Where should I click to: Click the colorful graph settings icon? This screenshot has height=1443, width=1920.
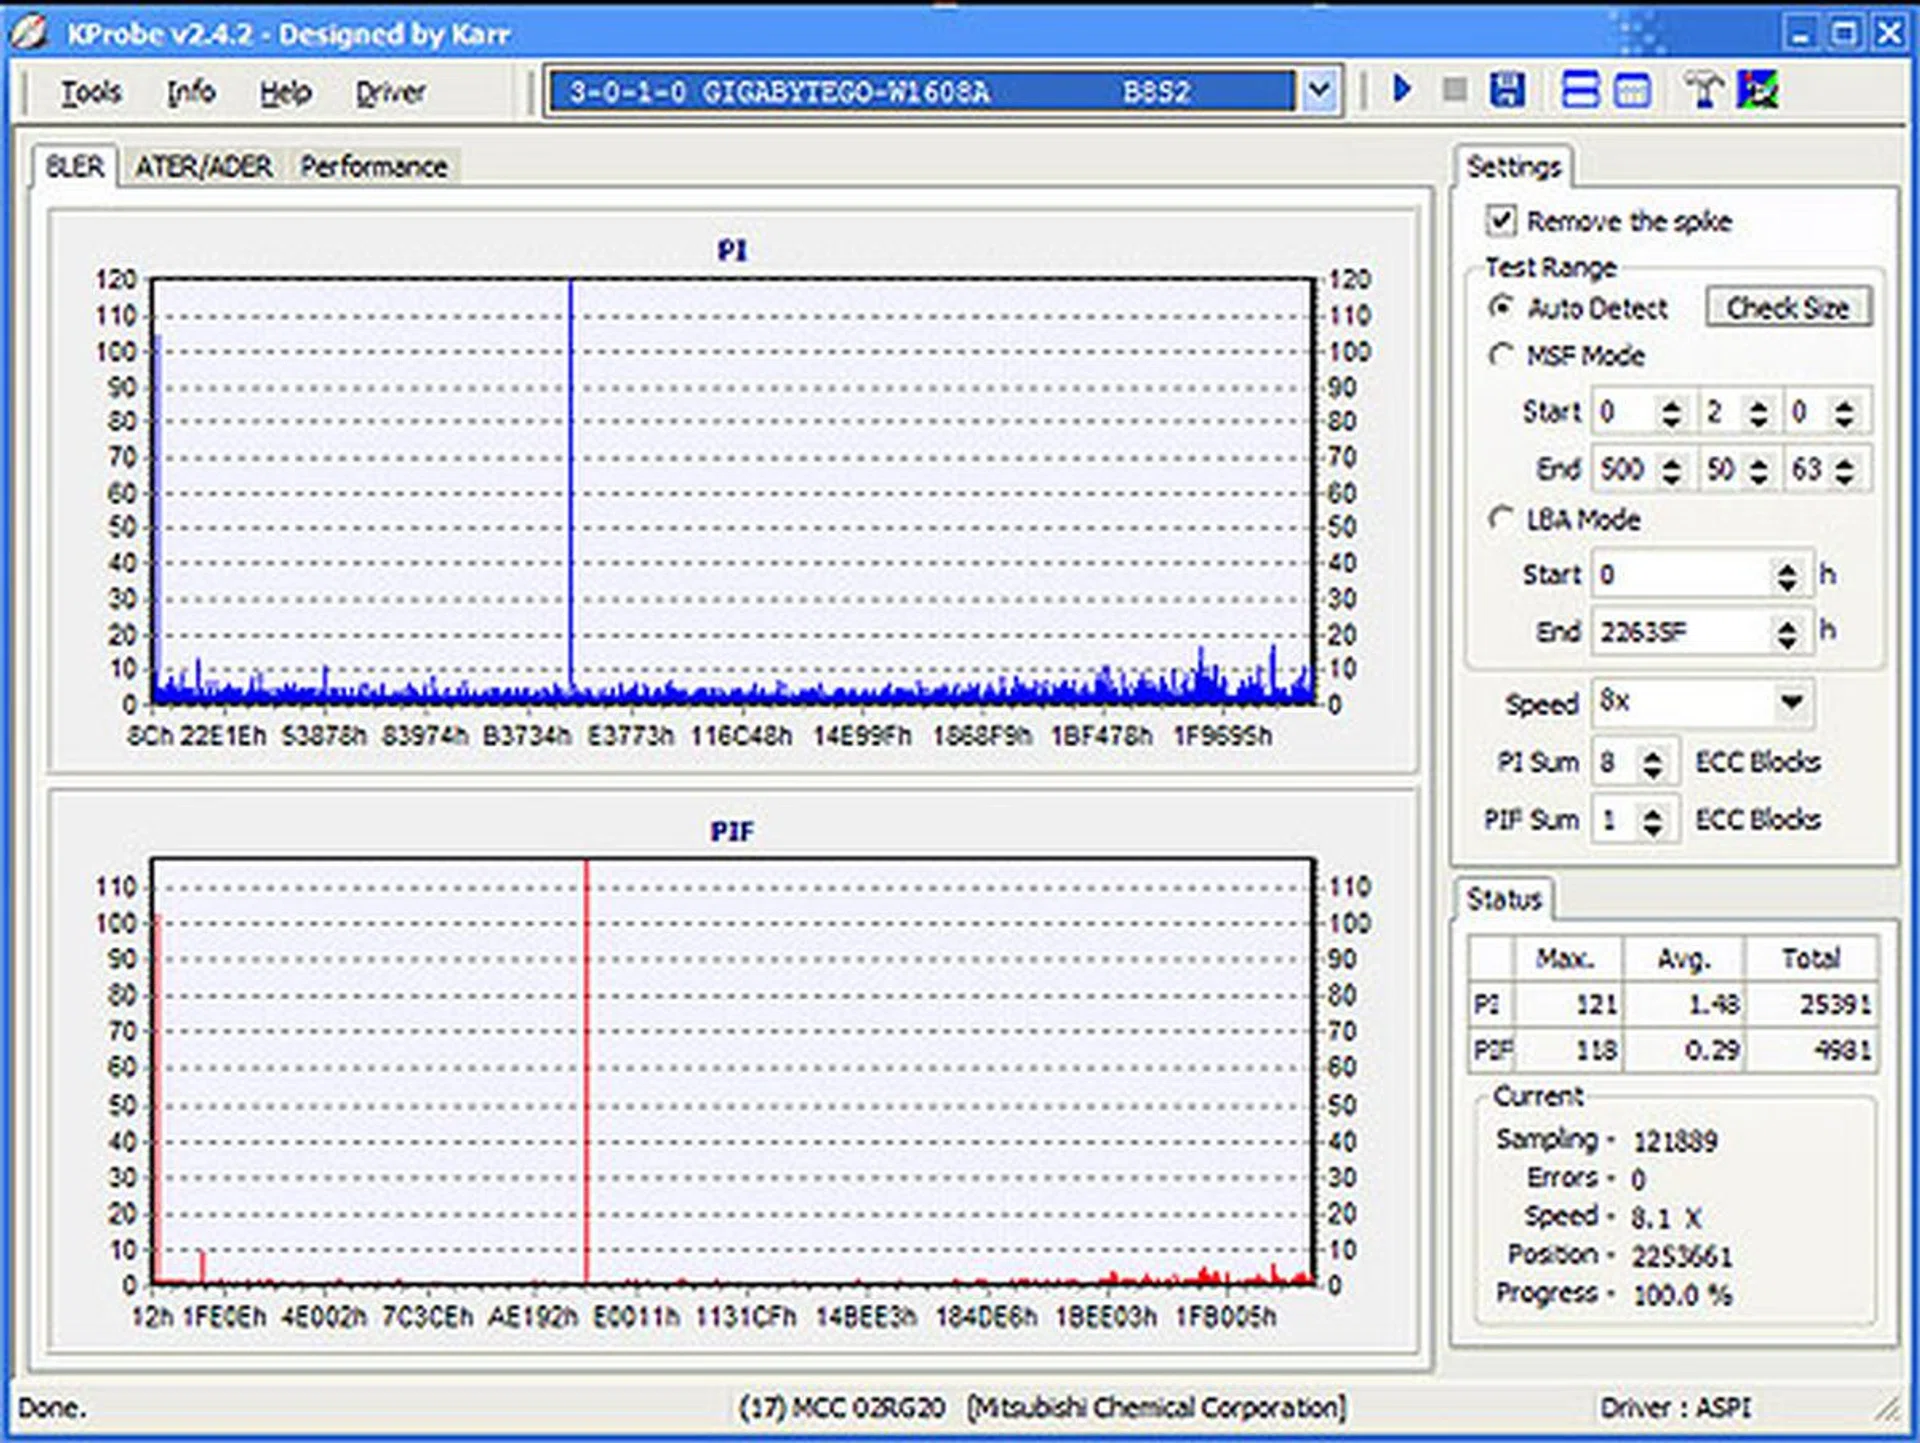click(1757, 91)
